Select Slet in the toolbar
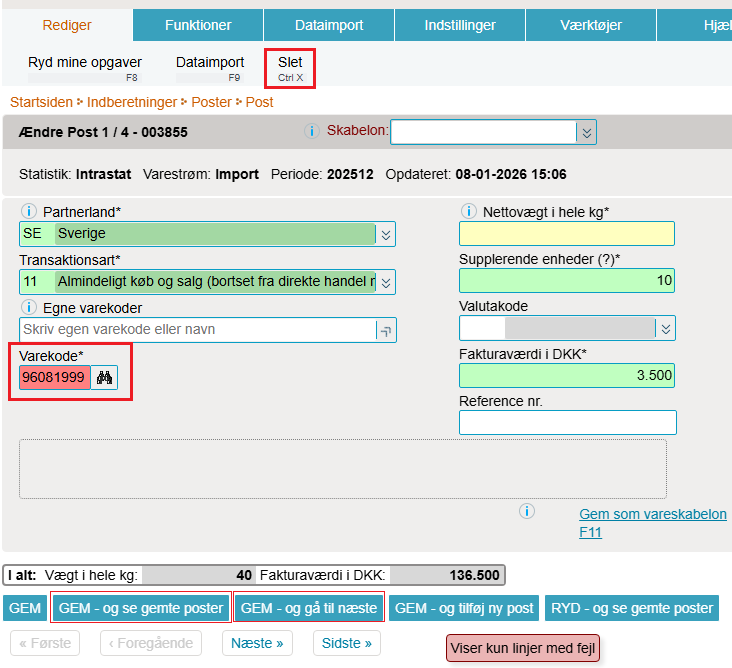 point(290,67)
